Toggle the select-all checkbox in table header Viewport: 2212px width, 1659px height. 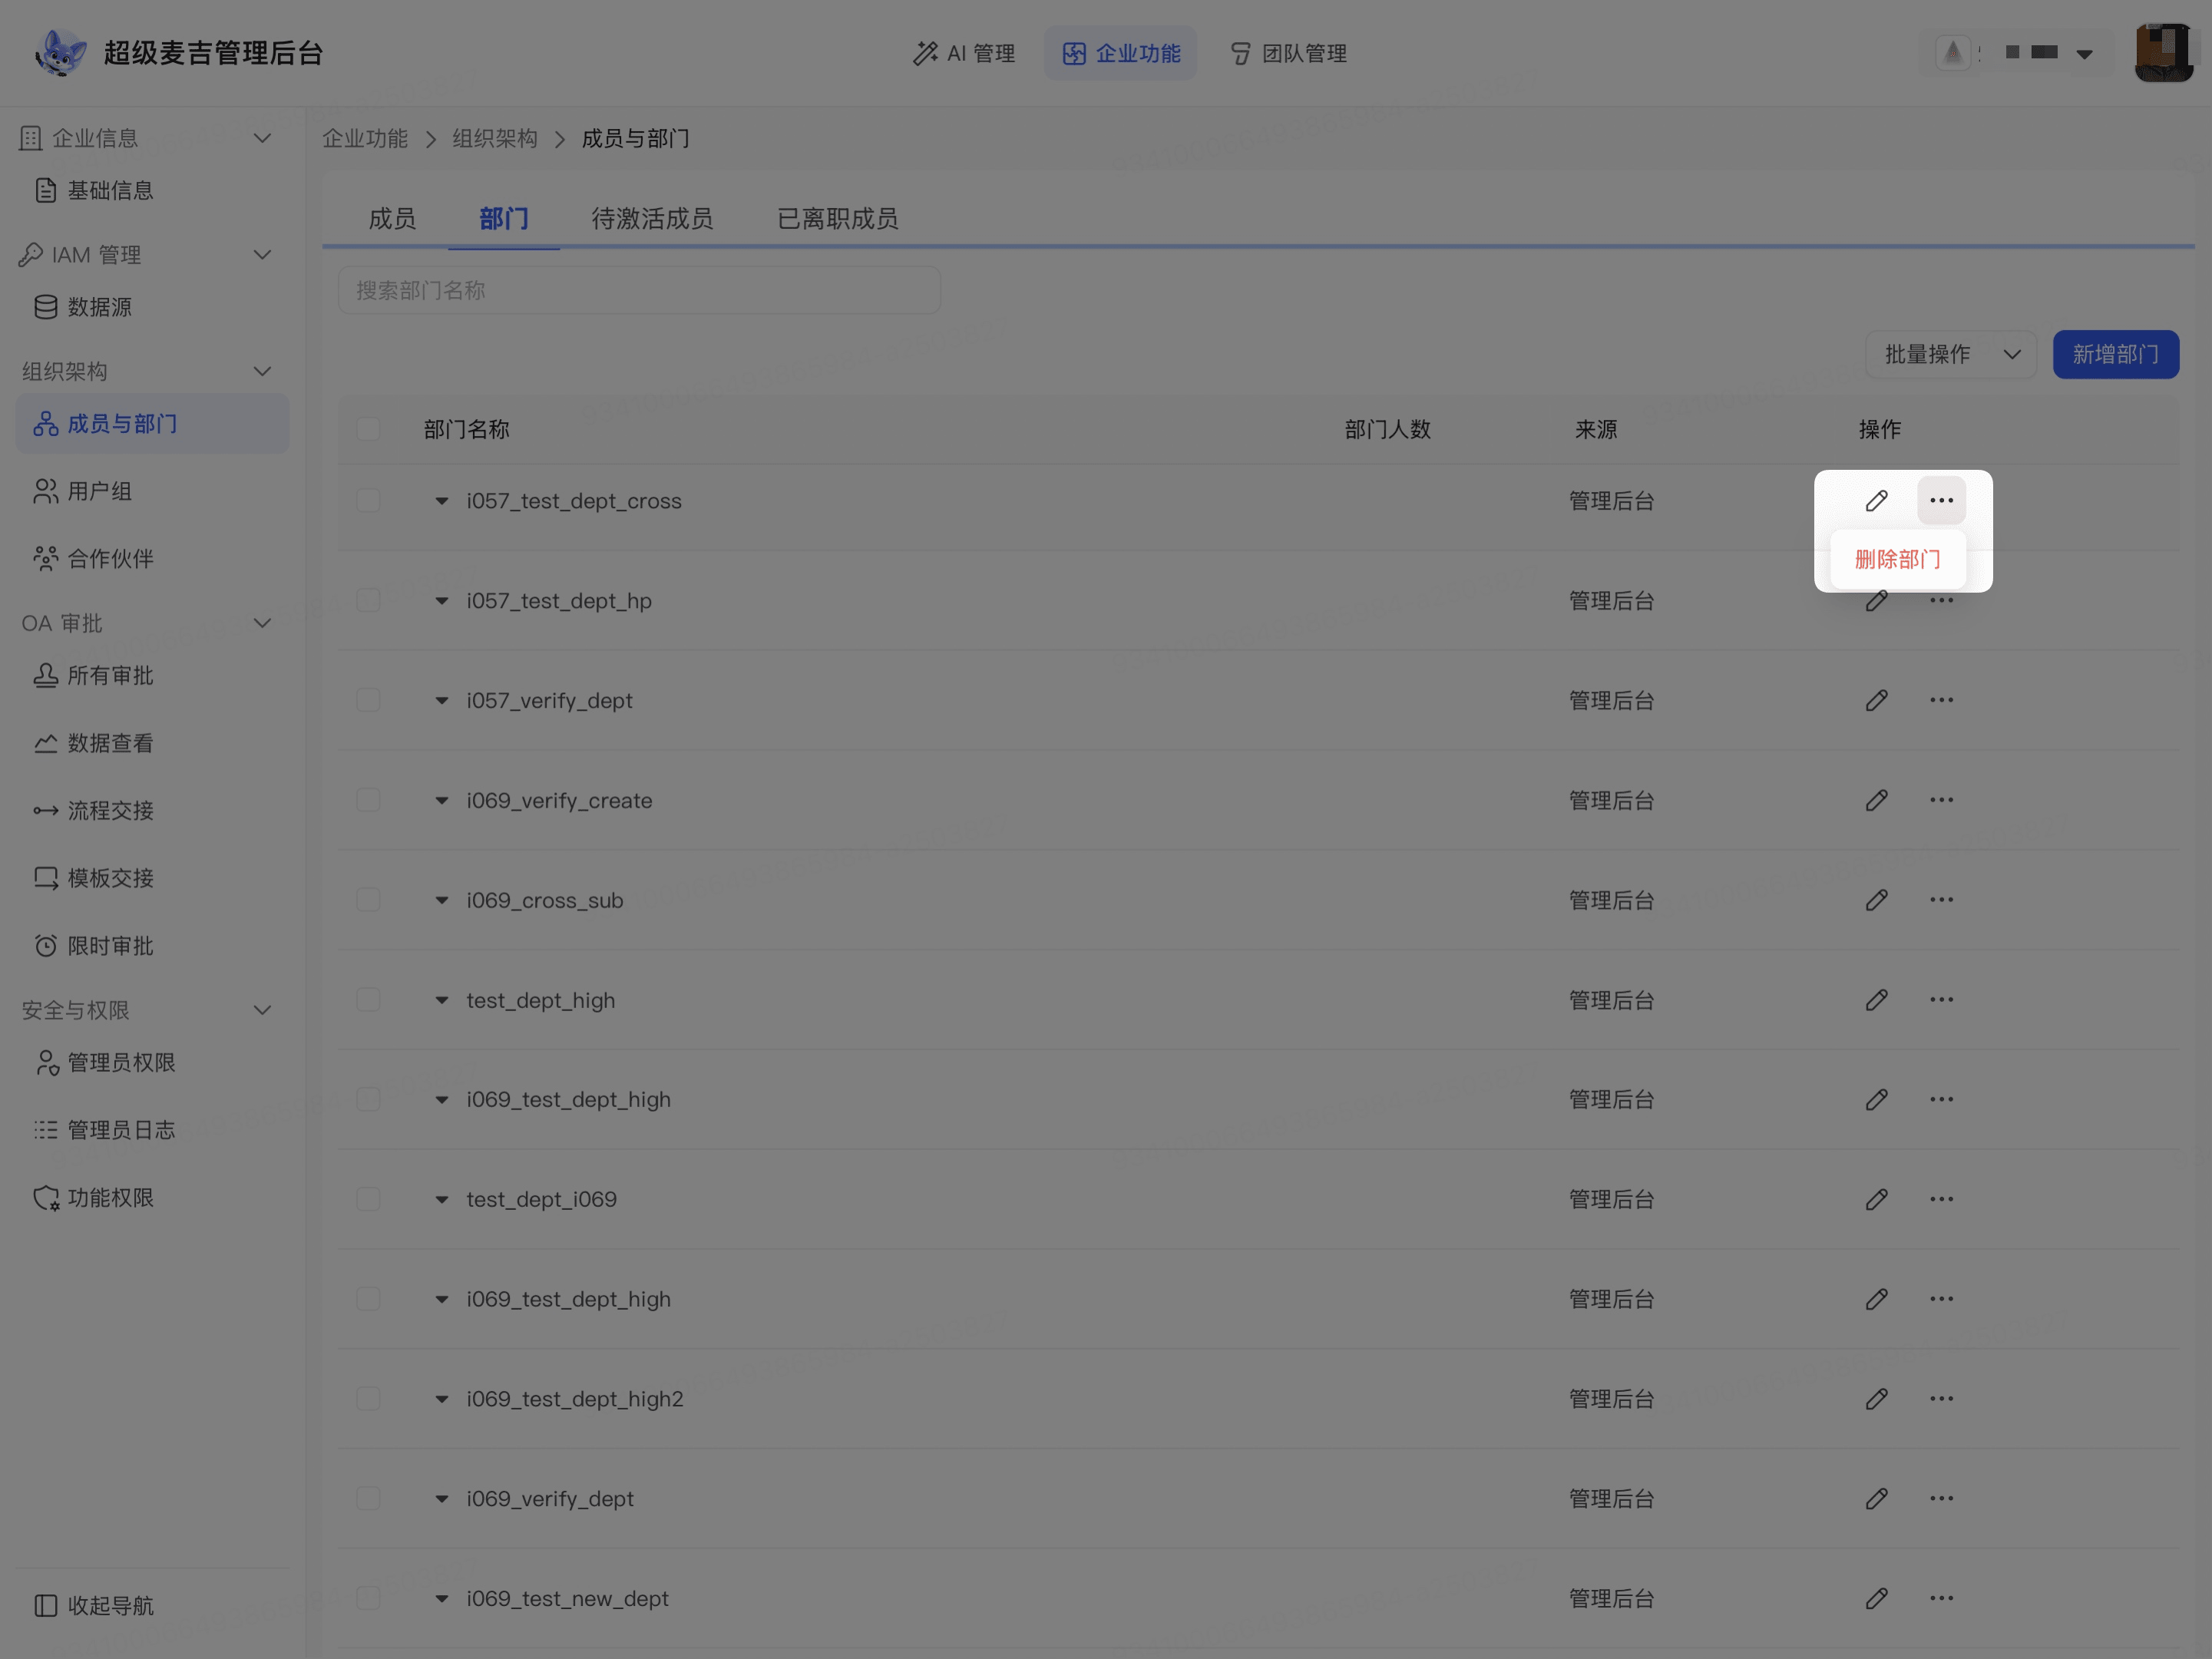[368, 429]
